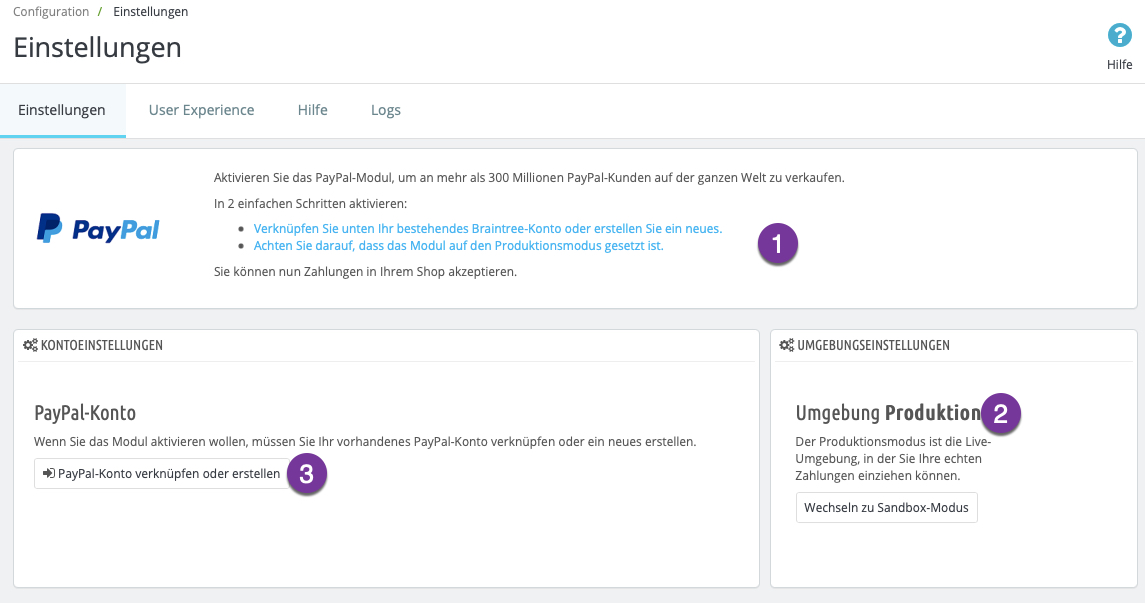1145x603 pixels.
Task: Click the Einstellungen page heading
Action: (x=97, y=47)
